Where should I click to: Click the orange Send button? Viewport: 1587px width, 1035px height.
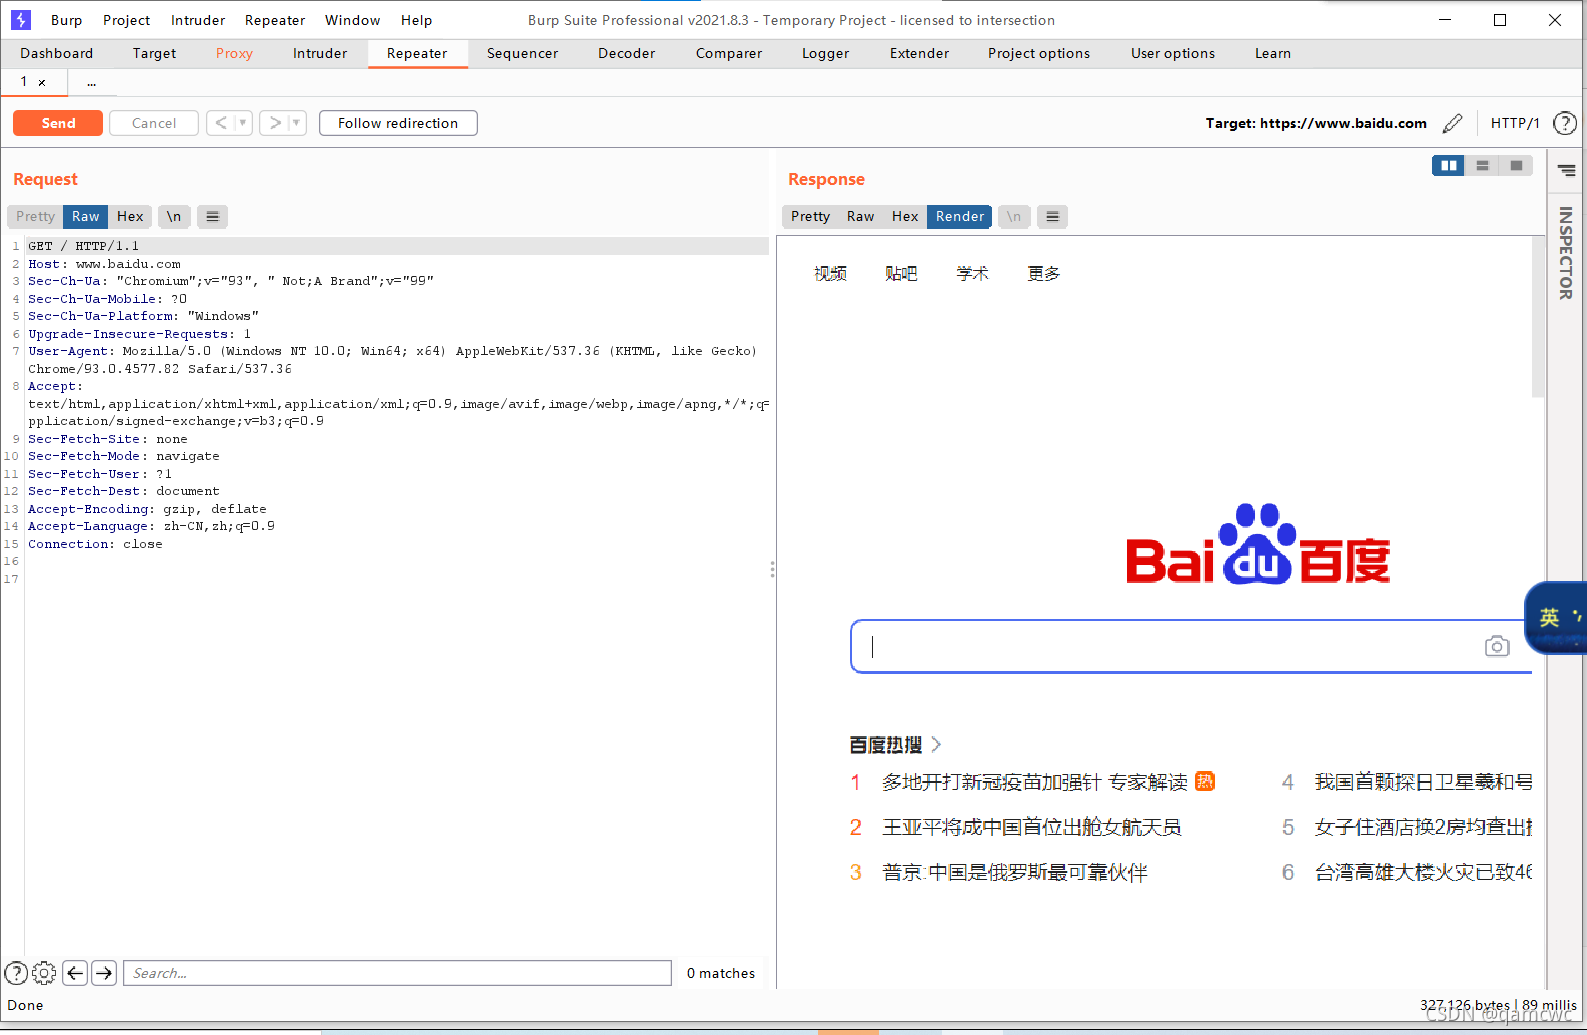(58, 123)
